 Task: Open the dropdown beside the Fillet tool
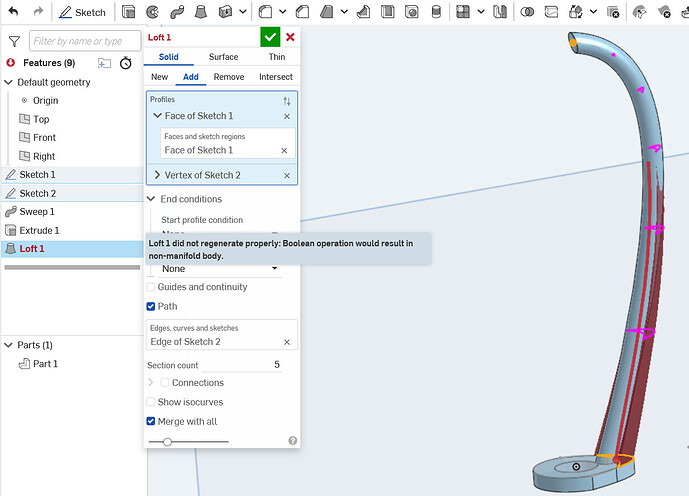coord(283,12)
